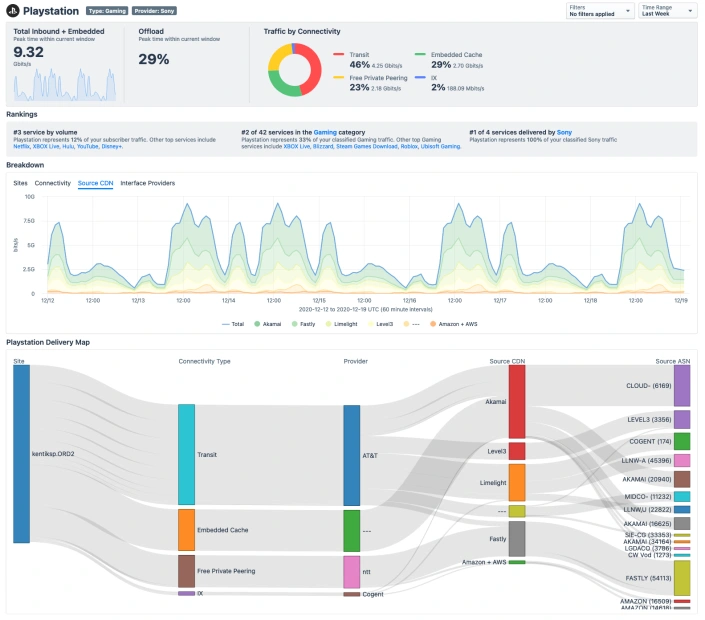
Task: Select the MIDCO- (11232) ASN node
Action: pyautogui.click(x=682, y=496)
